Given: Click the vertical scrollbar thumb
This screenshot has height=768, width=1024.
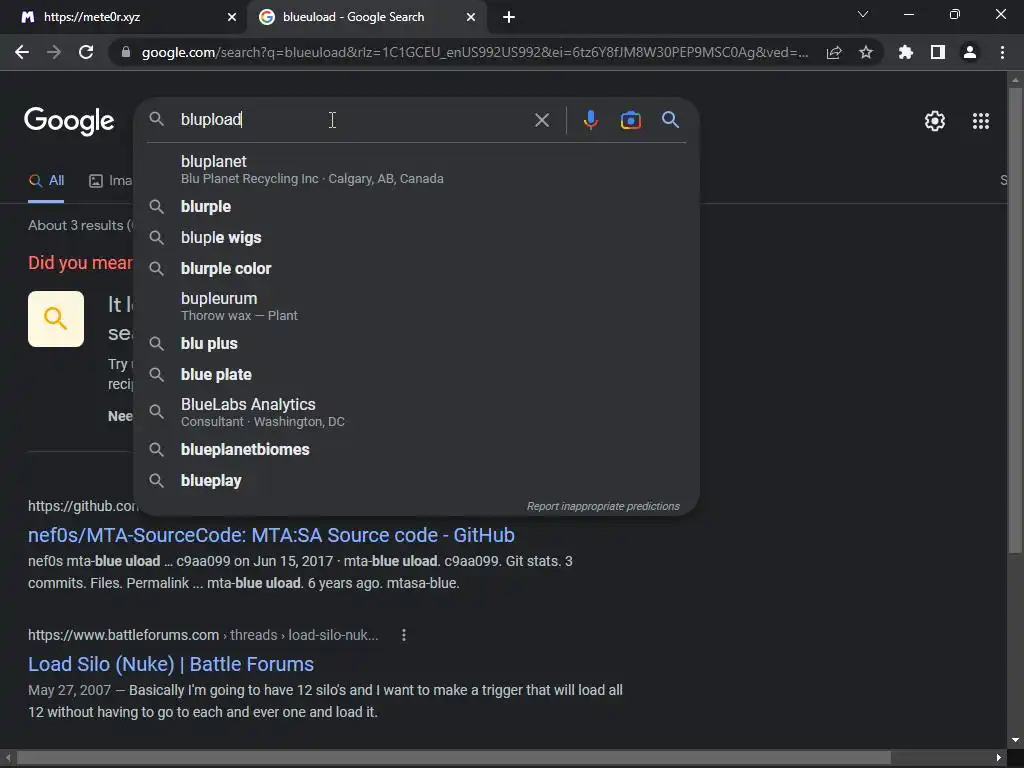Looking at the screenshot, I should (1015, 320).
